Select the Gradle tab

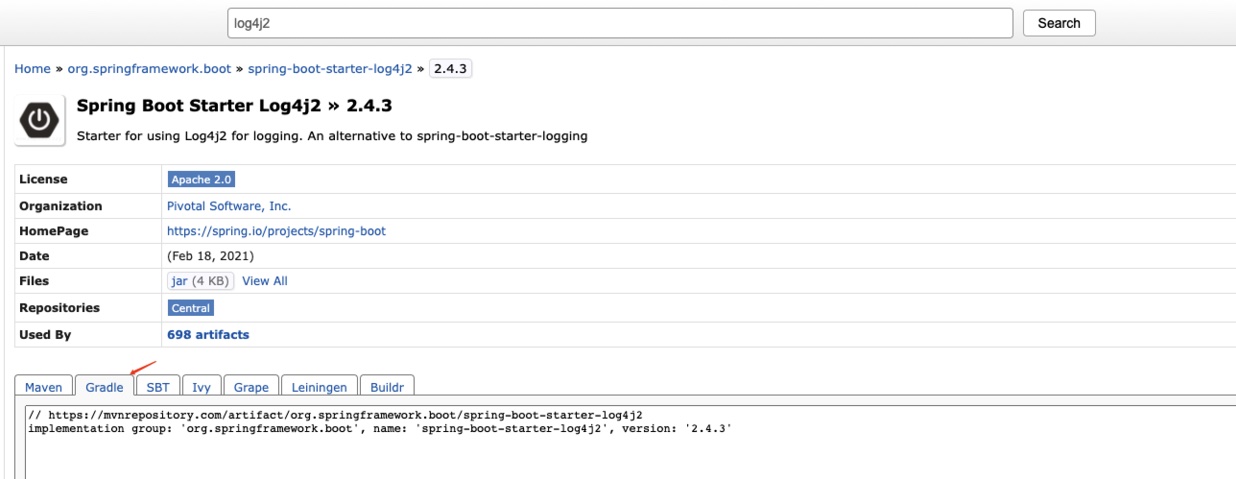pos(104,387)
